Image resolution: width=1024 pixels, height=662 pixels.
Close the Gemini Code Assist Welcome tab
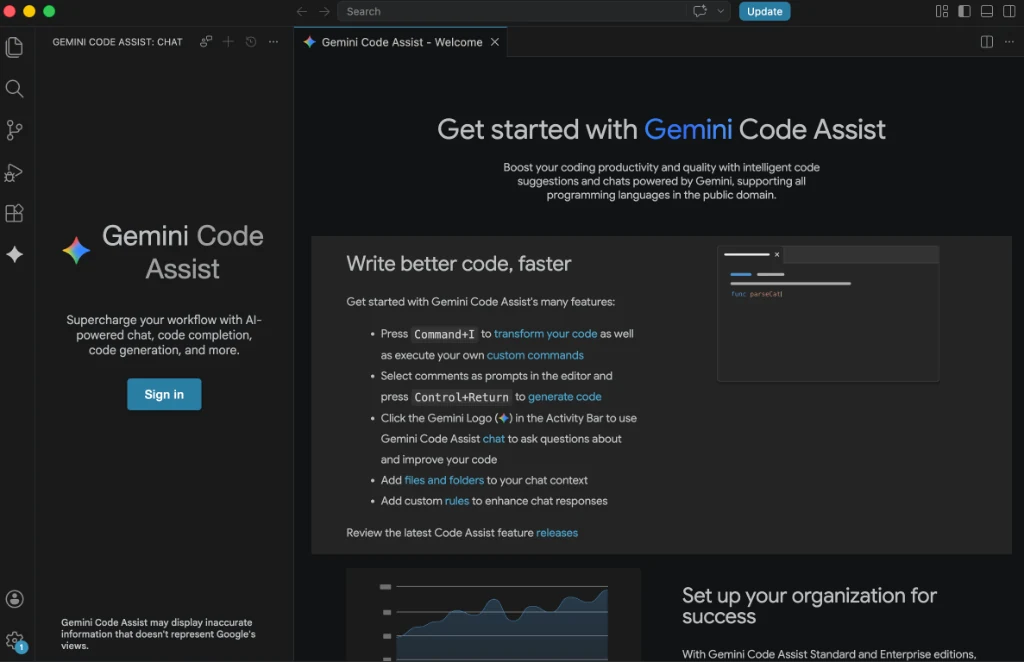495,42
